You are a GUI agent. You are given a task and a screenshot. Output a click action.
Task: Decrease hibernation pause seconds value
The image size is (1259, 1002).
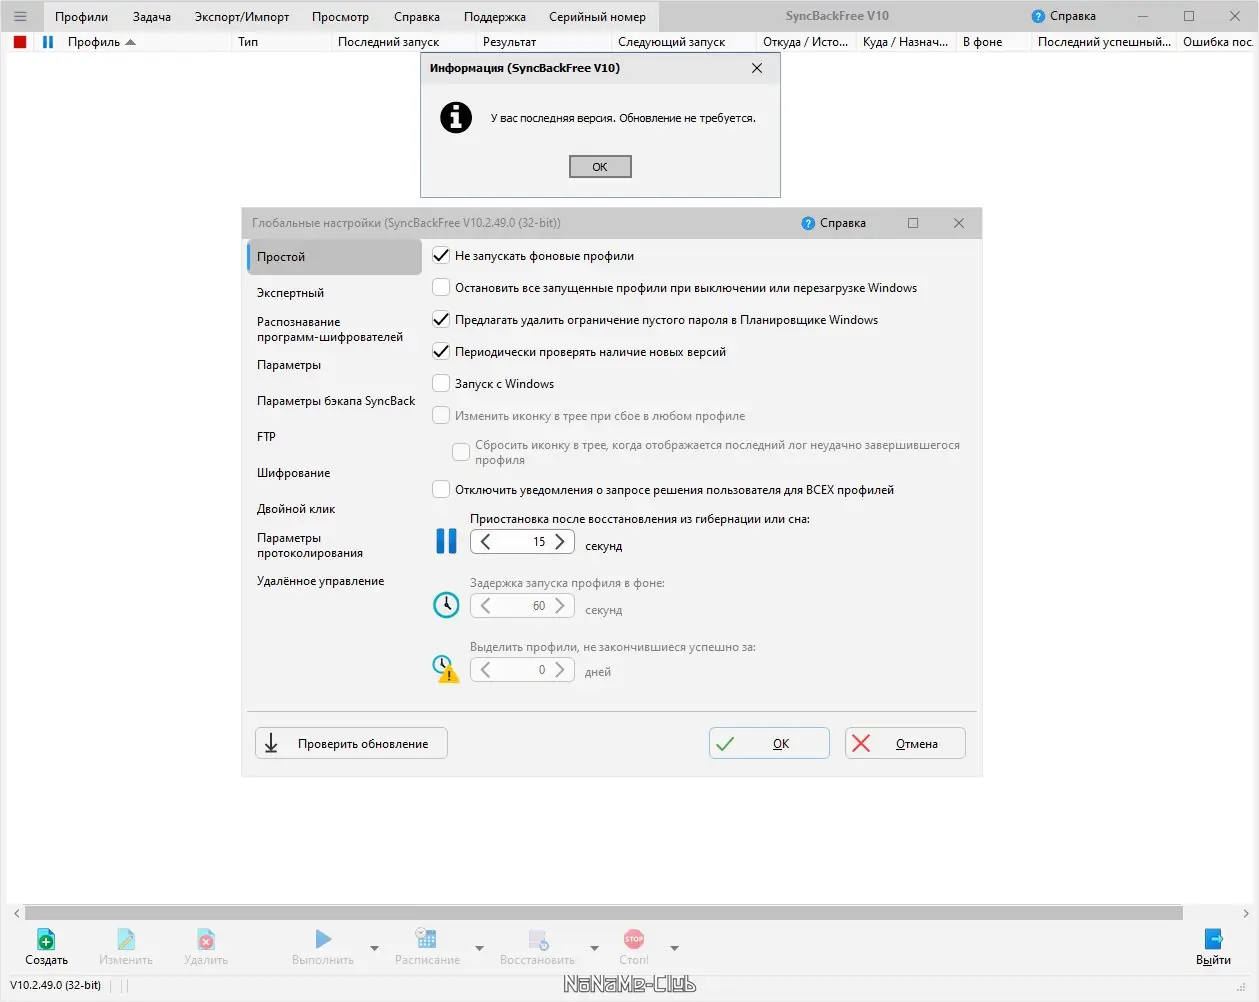pos(485,542)
